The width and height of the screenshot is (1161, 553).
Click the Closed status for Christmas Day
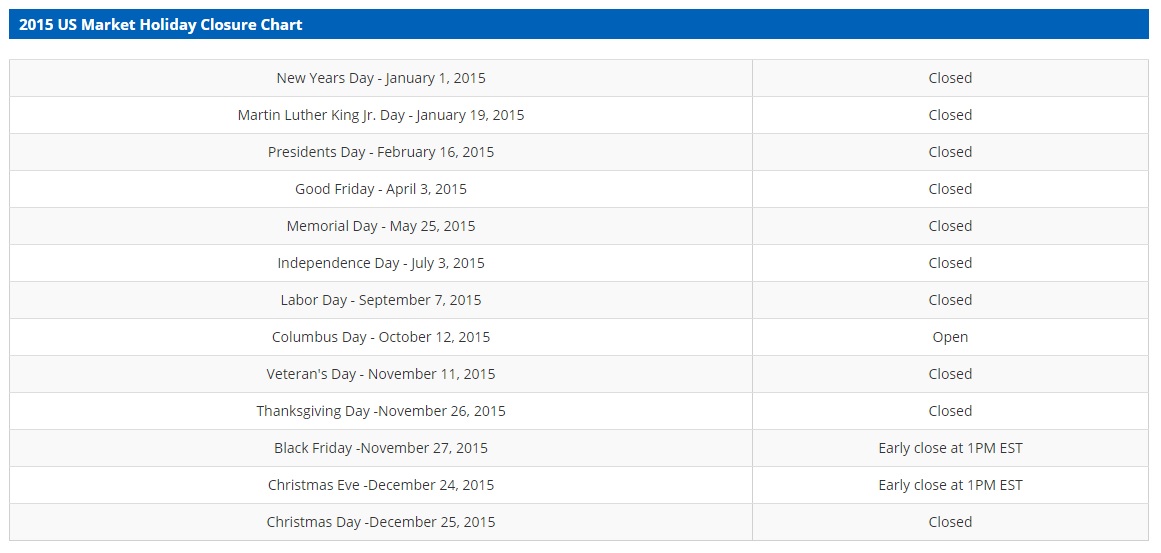pos(950,522)
